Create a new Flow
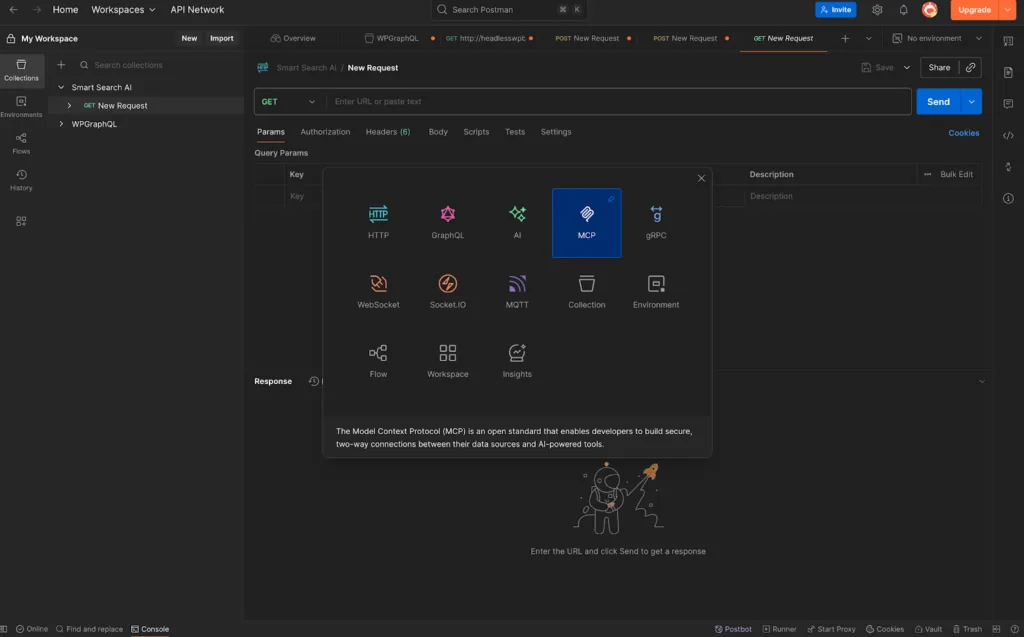The width and height of the screenshot is (1024, 637). 378,360
